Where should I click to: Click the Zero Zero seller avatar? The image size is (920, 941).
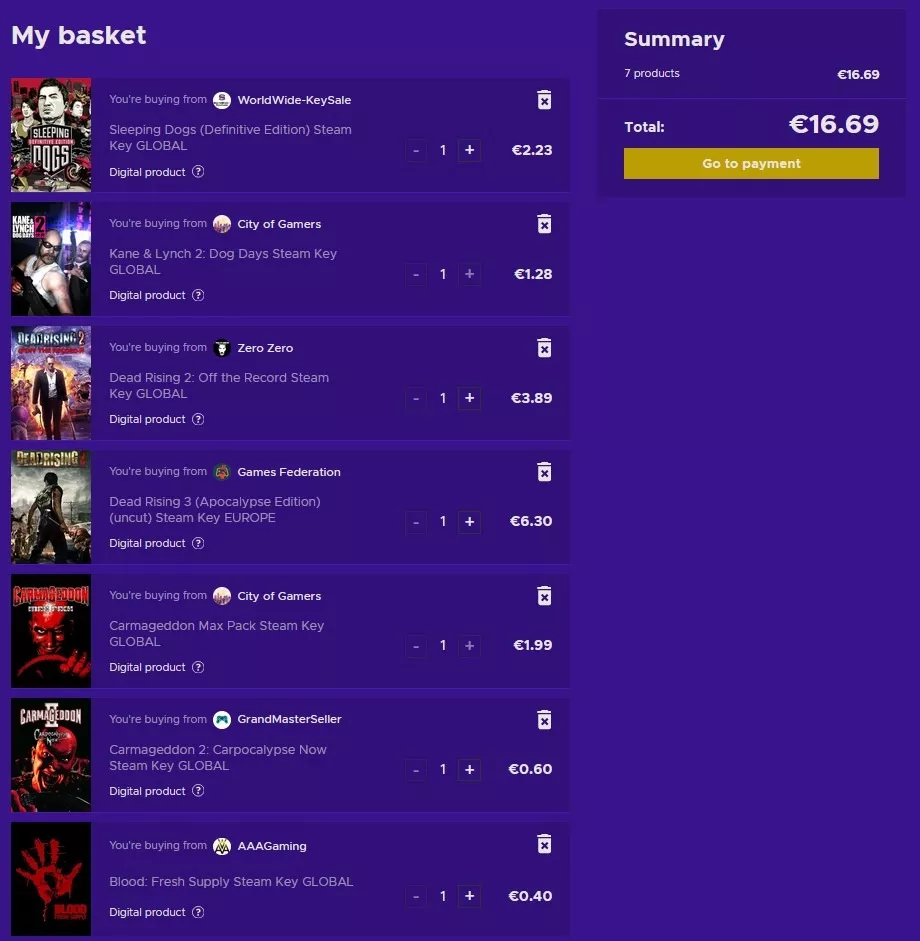pyautogui.click(x=222, y=348)
